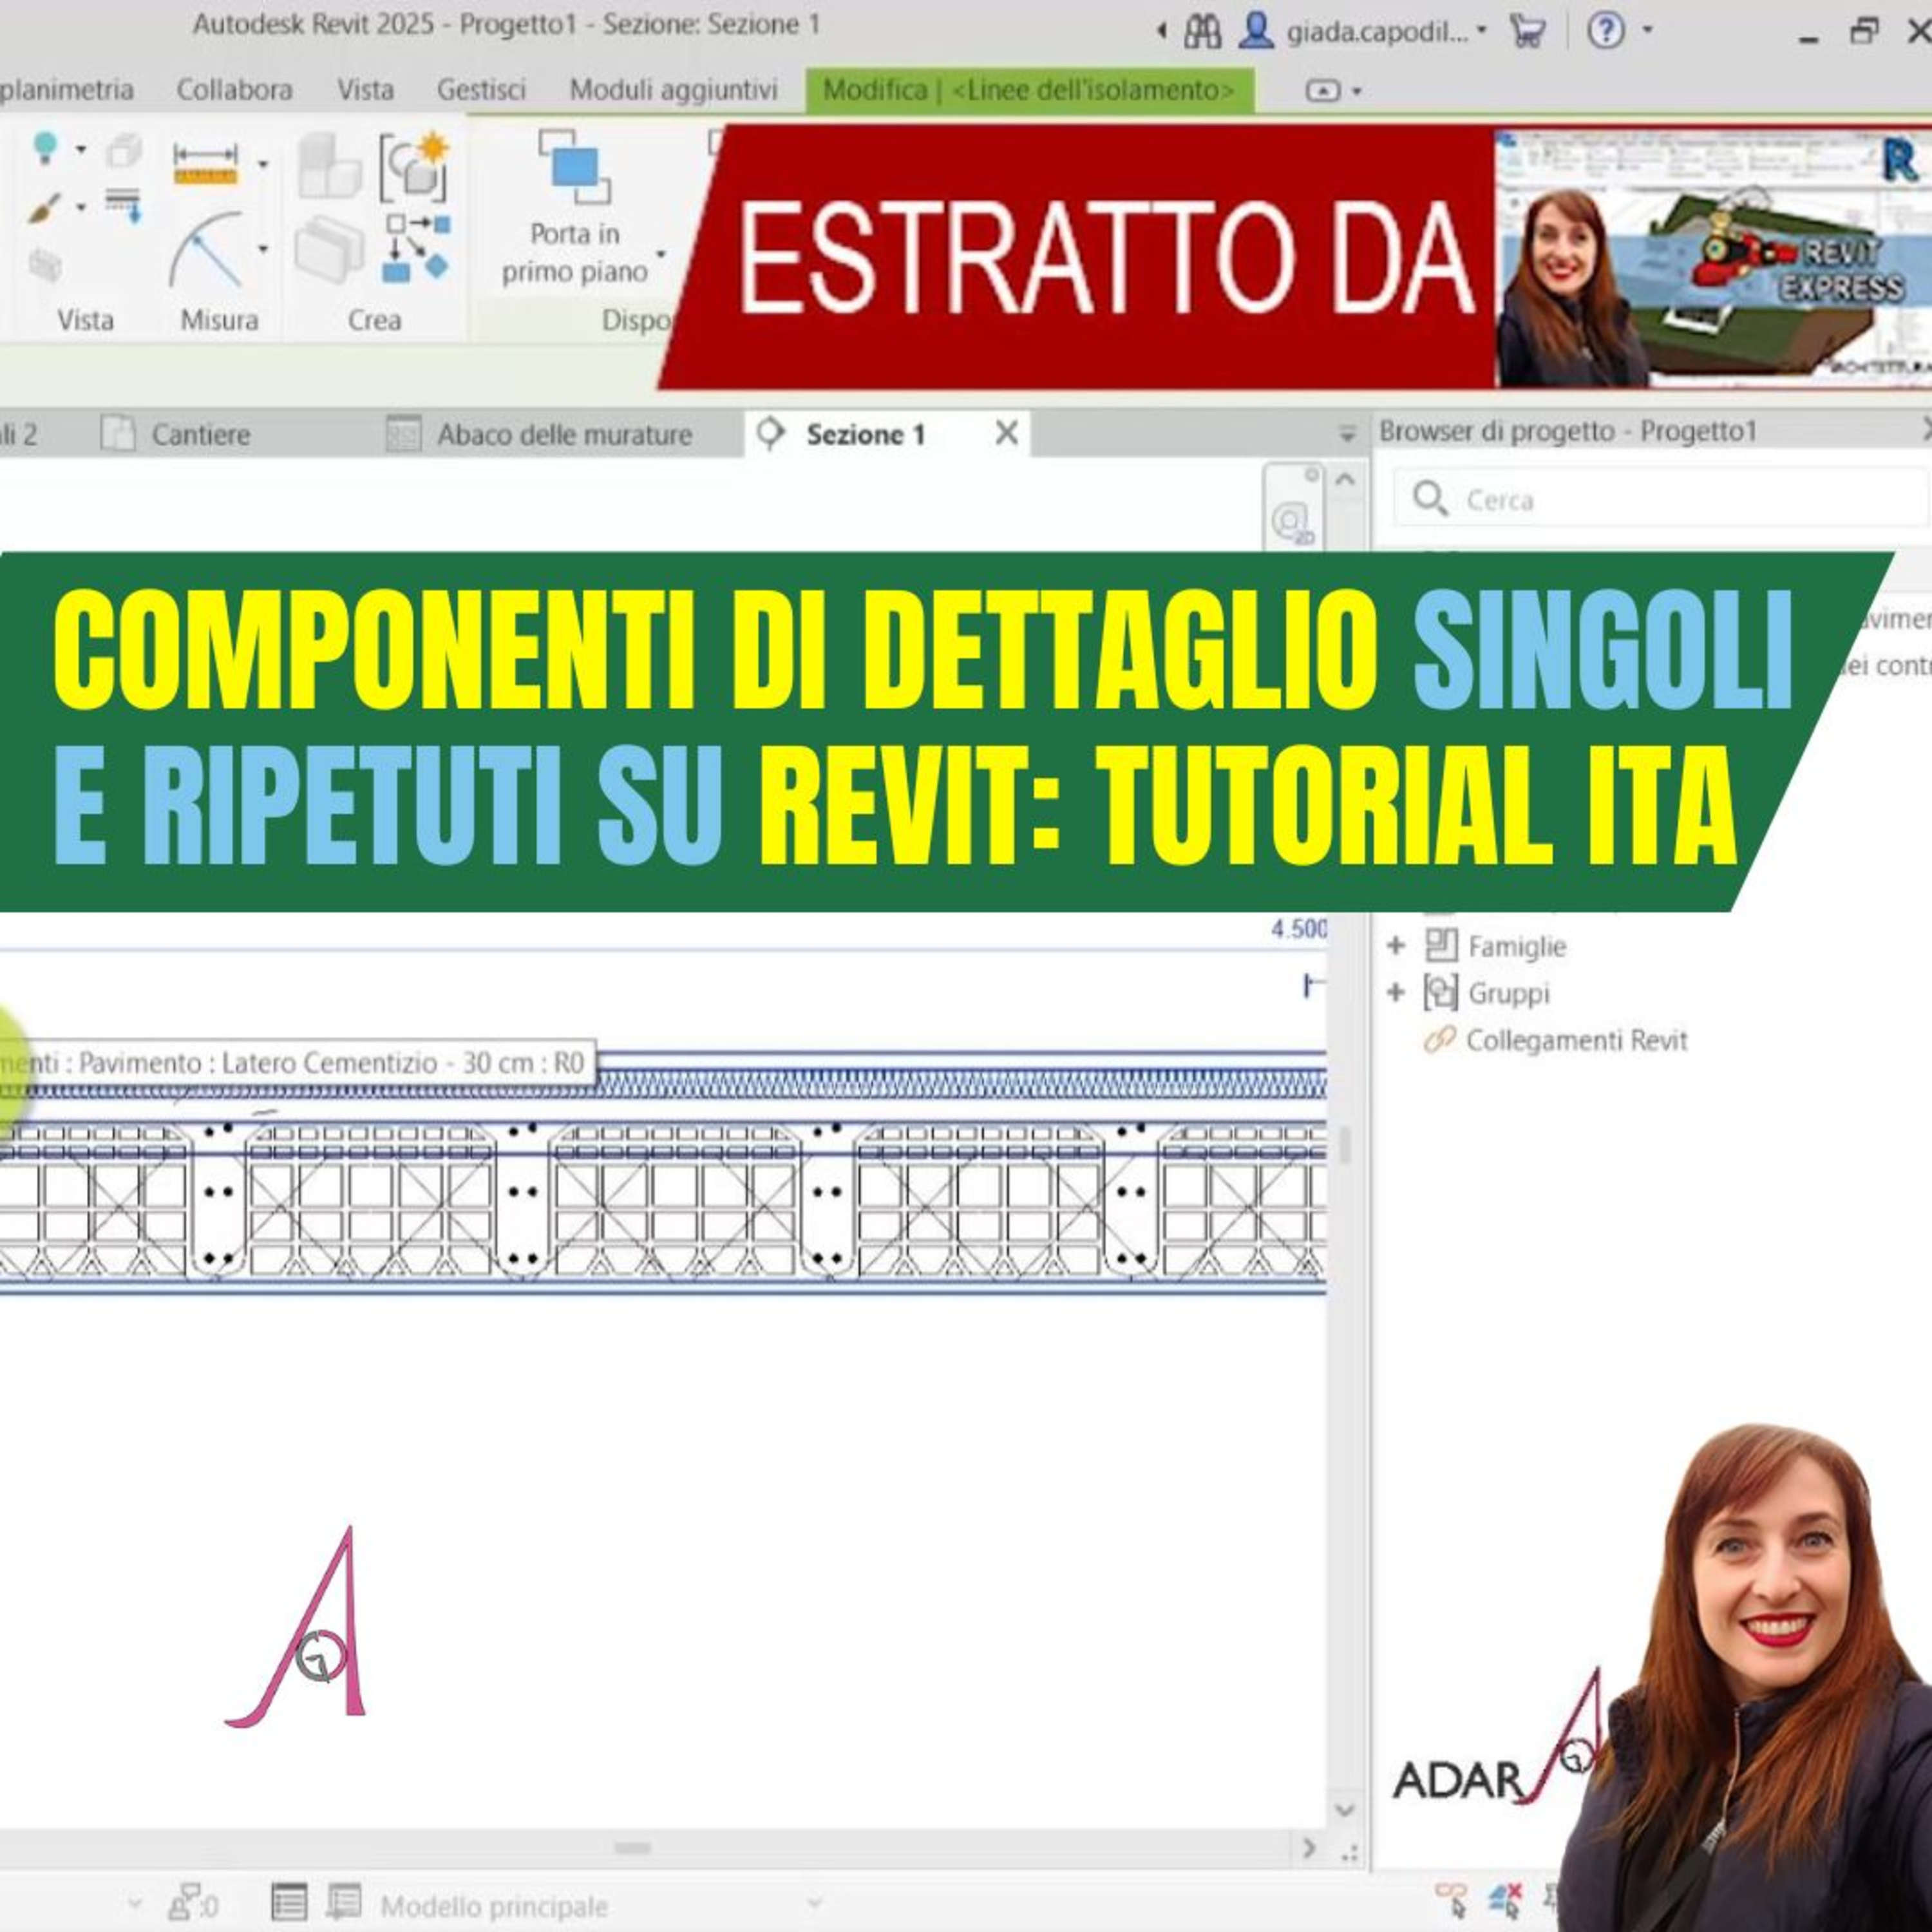Screen dimensions: 1932x1932
Task: Open the giada.capodil... account dropdown
Action: [x=1482, y=31]
